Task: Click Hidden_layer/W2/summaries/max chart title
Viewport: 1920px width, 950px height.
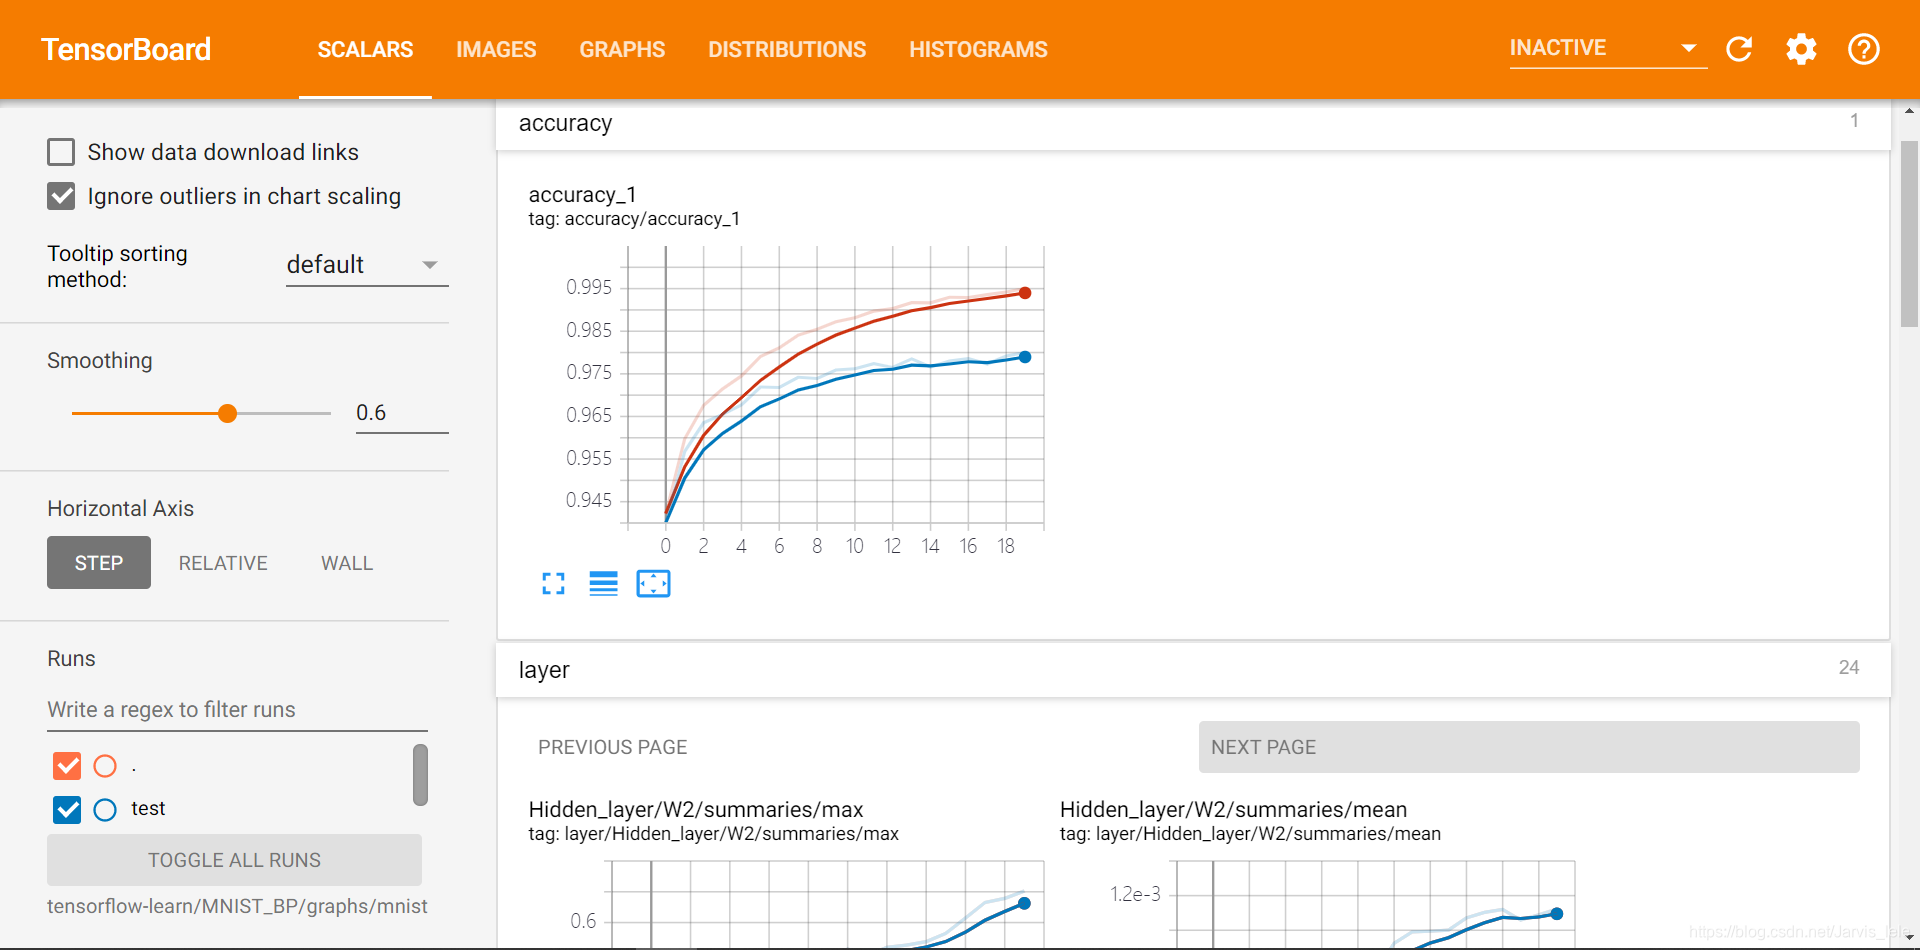Action: click(x=696, y=810)
